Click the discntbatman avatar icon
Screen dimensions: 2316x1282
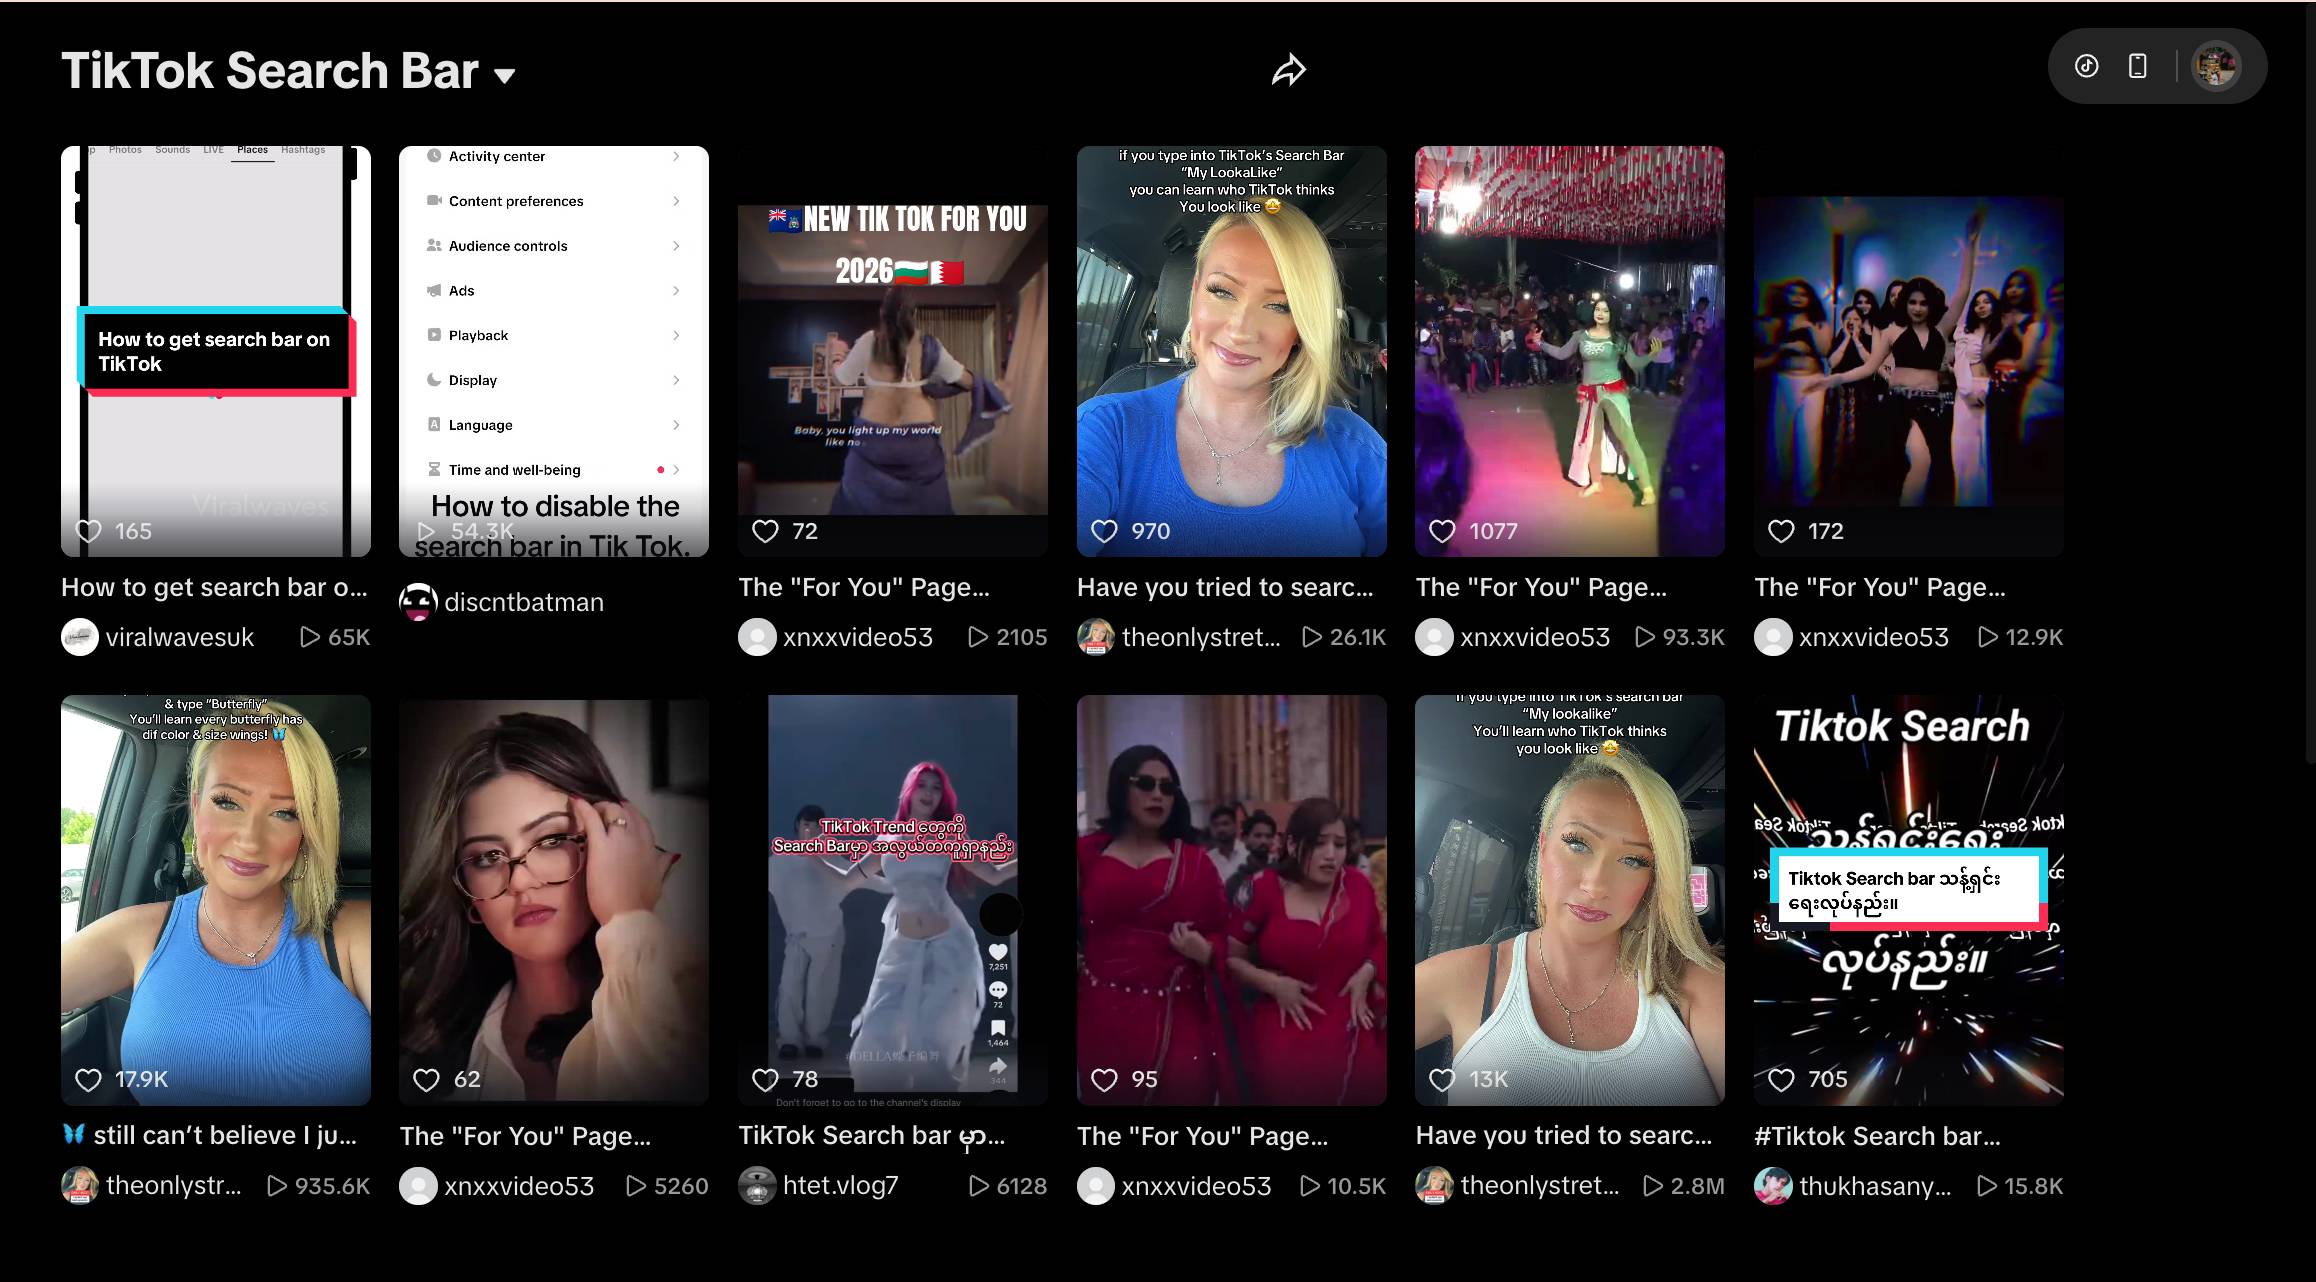[x=418, y=602]
